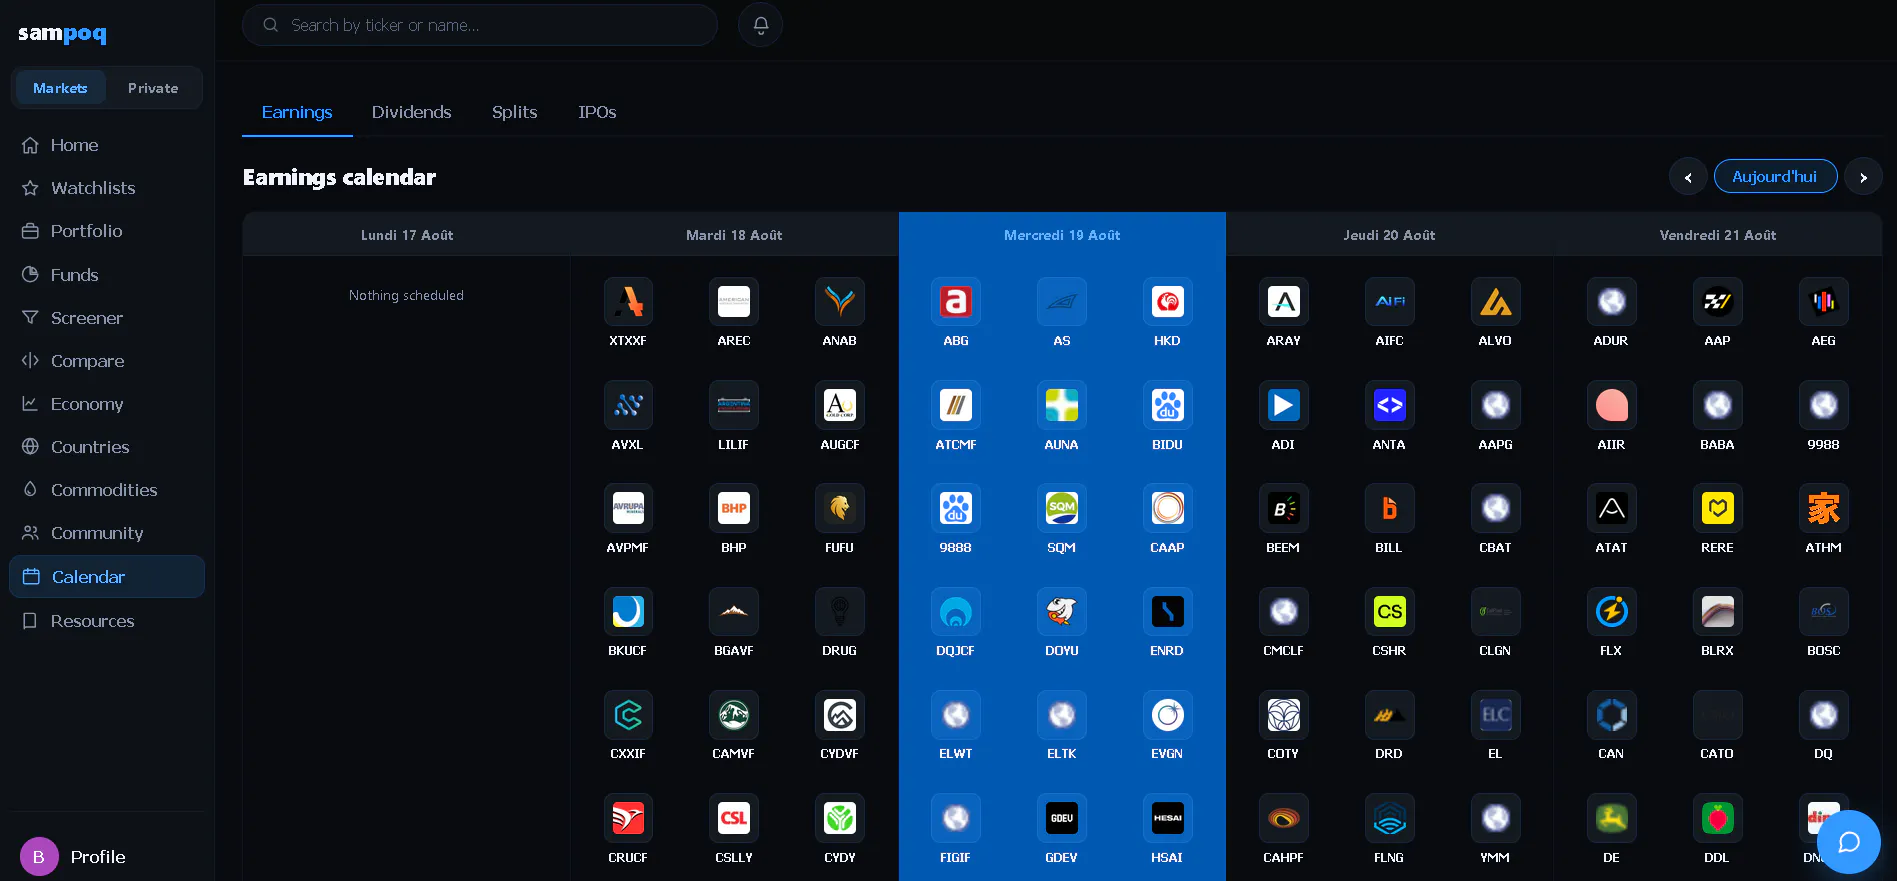This screenshot has width=1897, height=881.
Task: Click the Aujourd'hui button
Action: [1775, 177]
